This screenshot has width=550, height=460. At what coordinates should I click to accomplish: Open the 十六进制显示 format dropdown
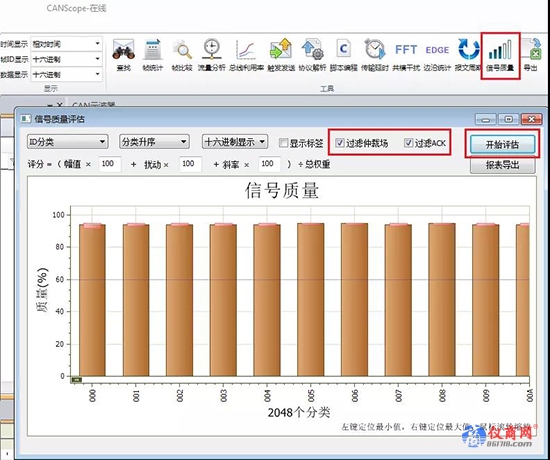click(235, 142)
